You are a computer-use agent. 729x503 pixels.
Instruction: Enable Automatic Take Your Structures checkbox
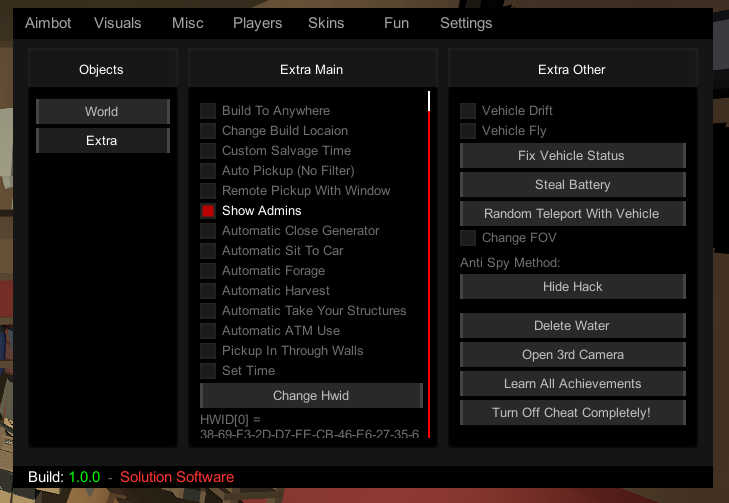(208, 311)
